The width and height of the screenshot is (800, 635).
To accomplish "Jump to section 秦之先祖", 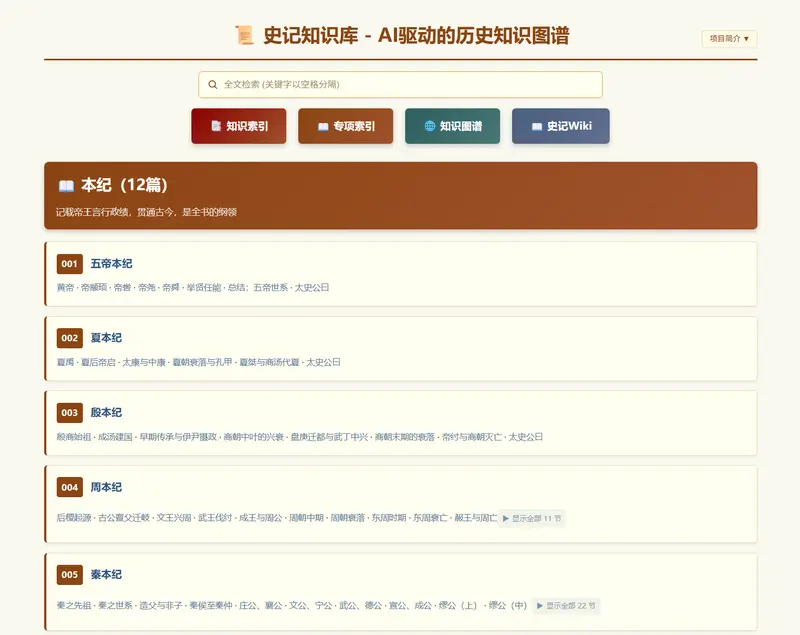I will (x=74, y=605).
